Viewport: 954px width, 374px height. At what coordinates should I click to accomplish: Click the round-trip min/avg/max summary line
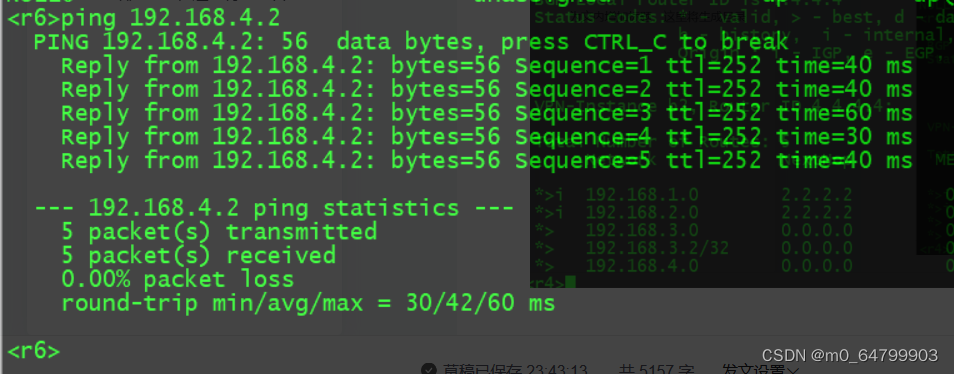[308, 303]
